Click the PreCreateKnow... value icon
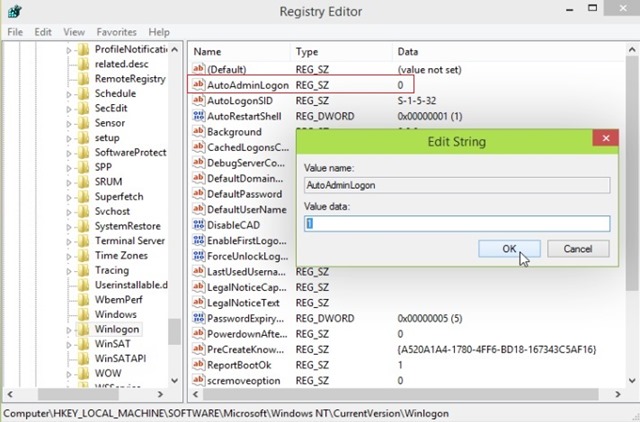This screenshot has width=640, height=422. point(198,349)
